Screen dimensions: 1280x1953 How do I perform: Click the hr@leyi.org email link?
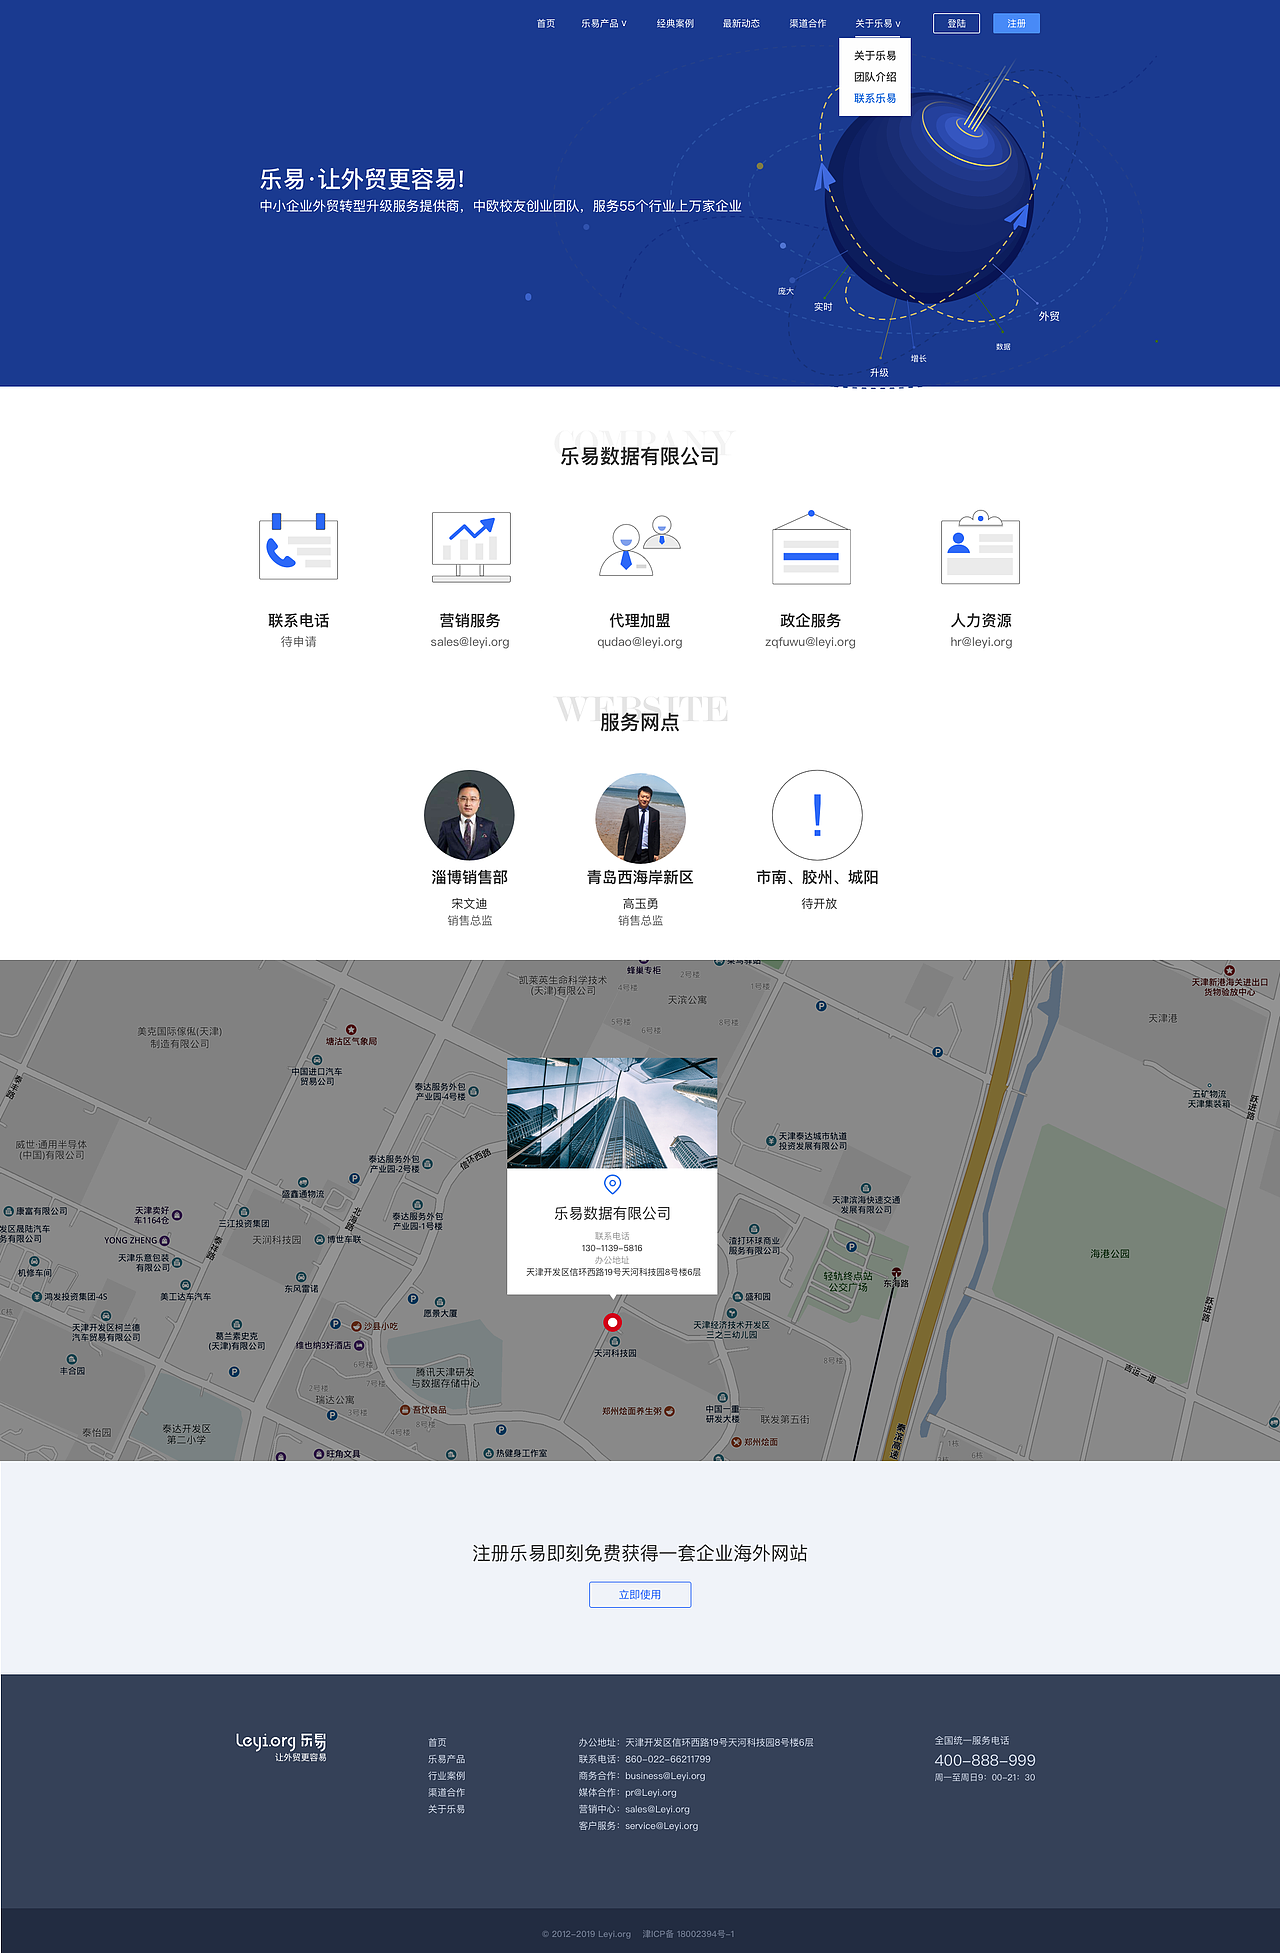(x=981, y=642)
